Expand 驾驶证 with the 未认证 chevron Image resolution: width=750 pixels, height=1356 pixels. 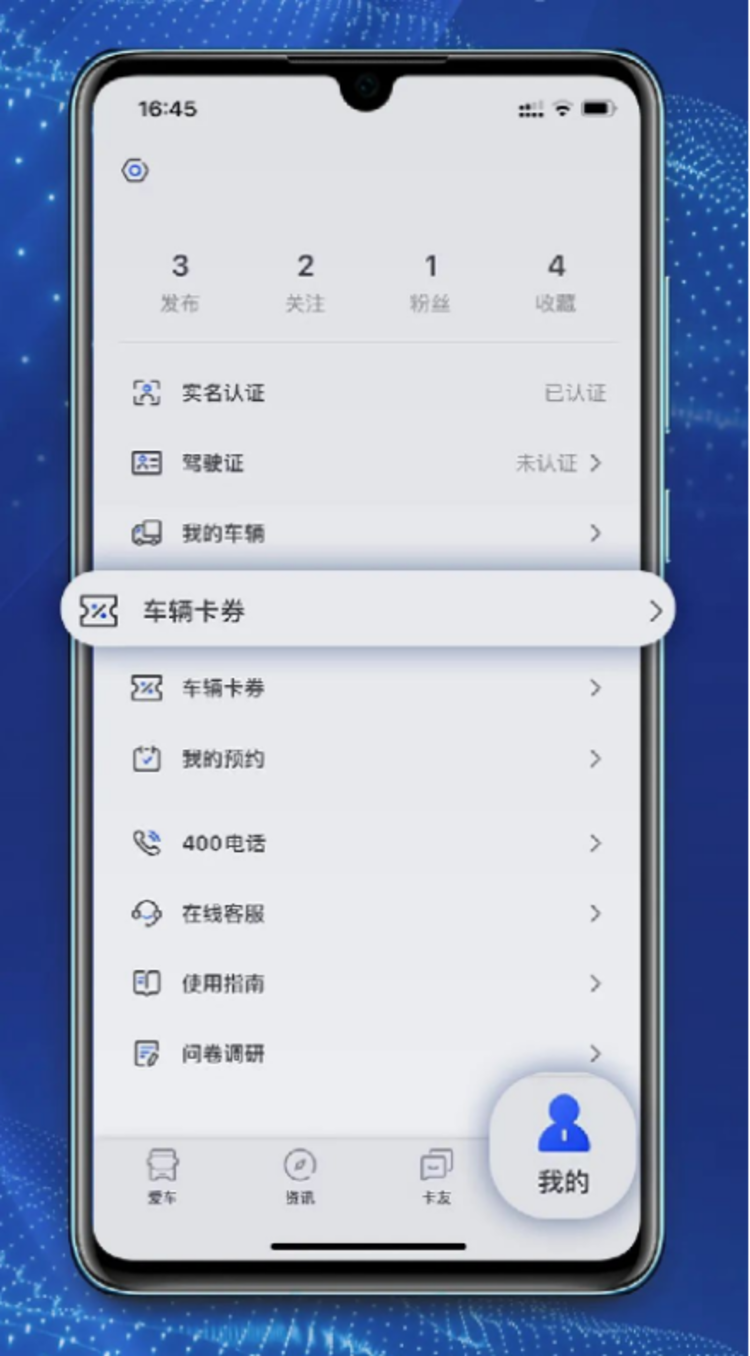tap(596, 463)
